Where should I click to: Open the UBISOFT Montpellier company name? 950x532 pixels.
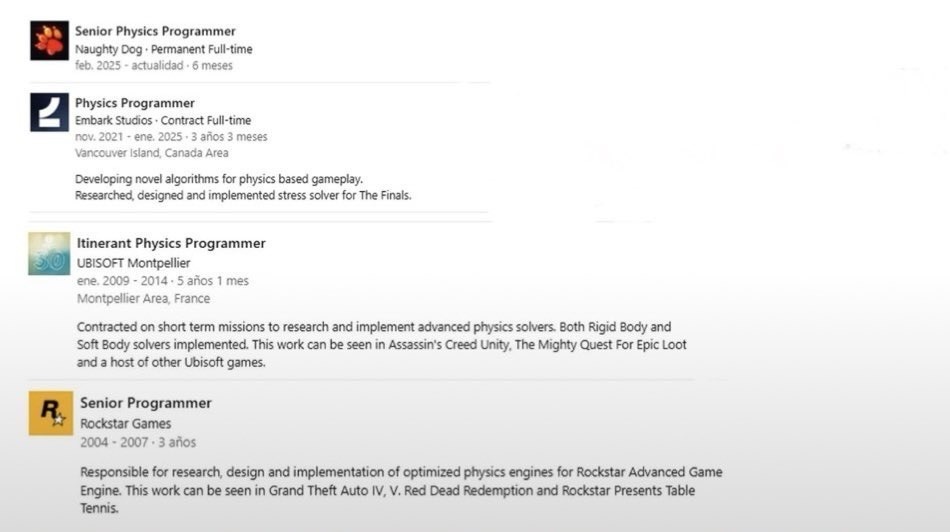point(133,263)
